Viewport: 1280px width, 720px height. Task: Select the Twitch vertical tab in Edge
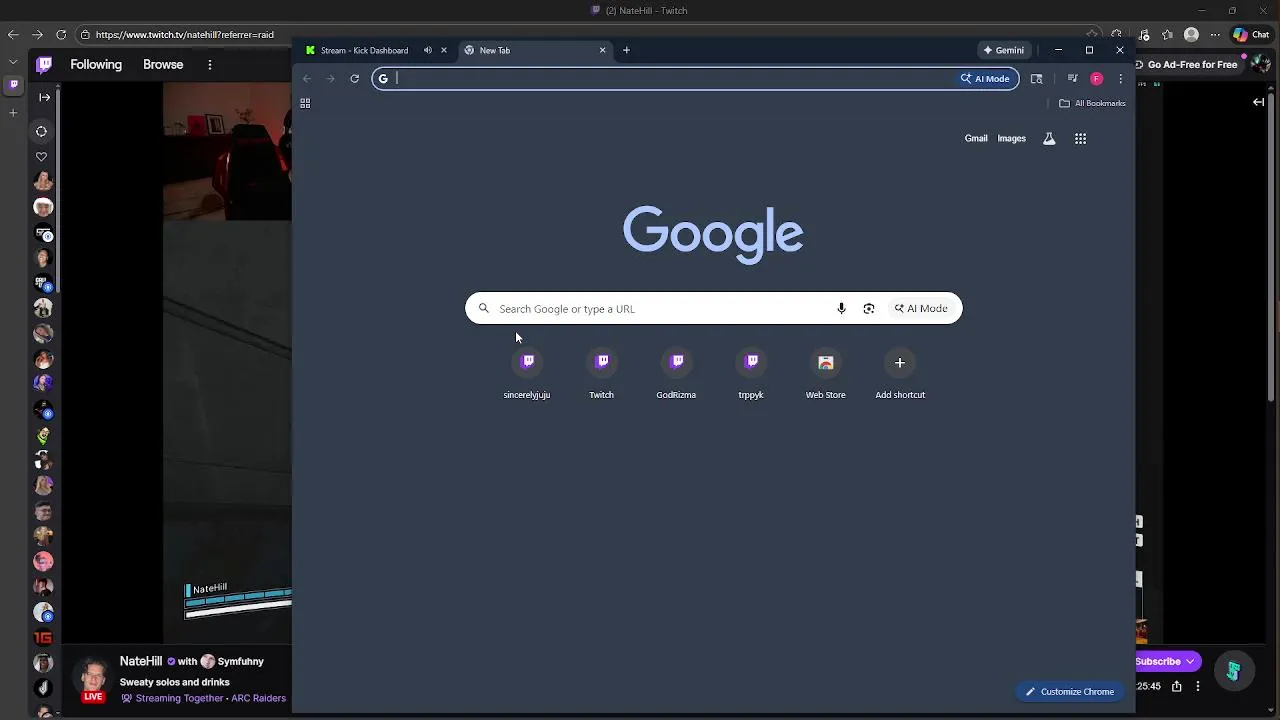pyautogui.click(x=13, y=85)
